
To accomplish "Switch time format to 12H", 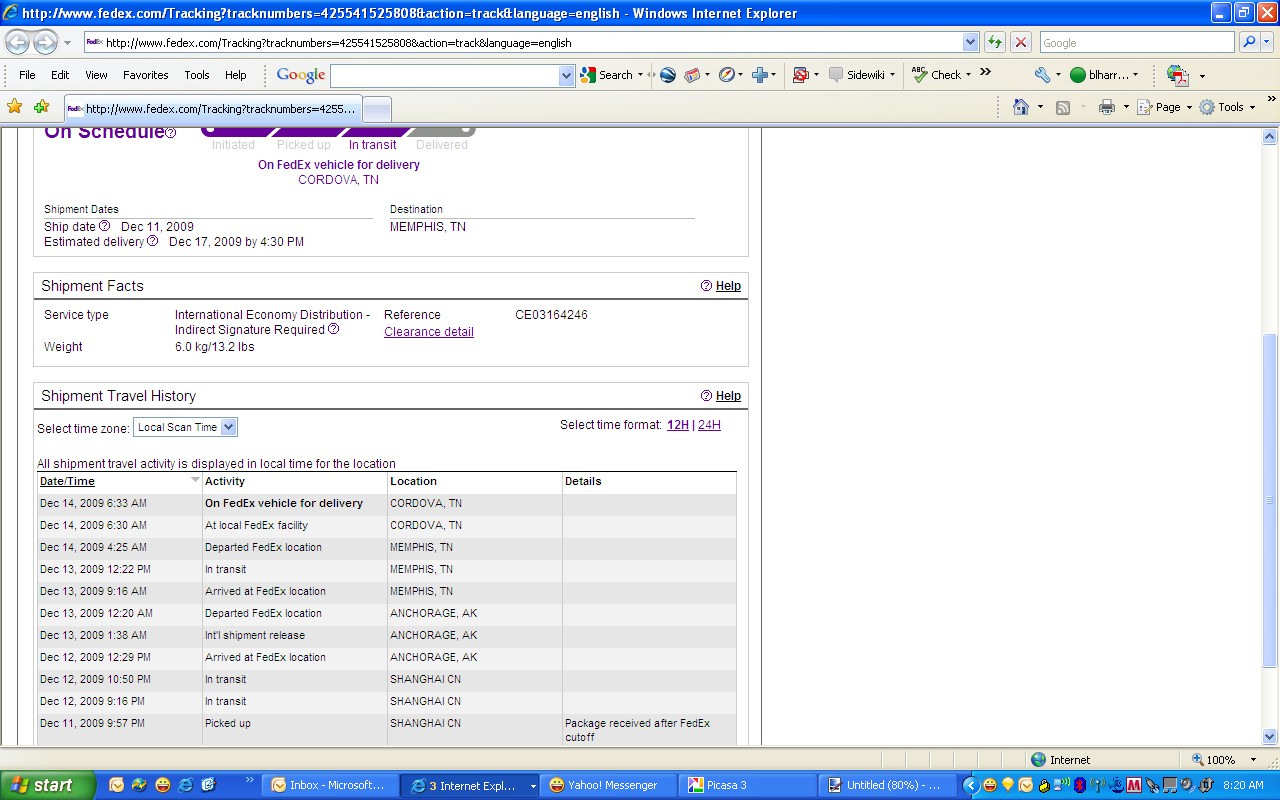I will 678,425.
